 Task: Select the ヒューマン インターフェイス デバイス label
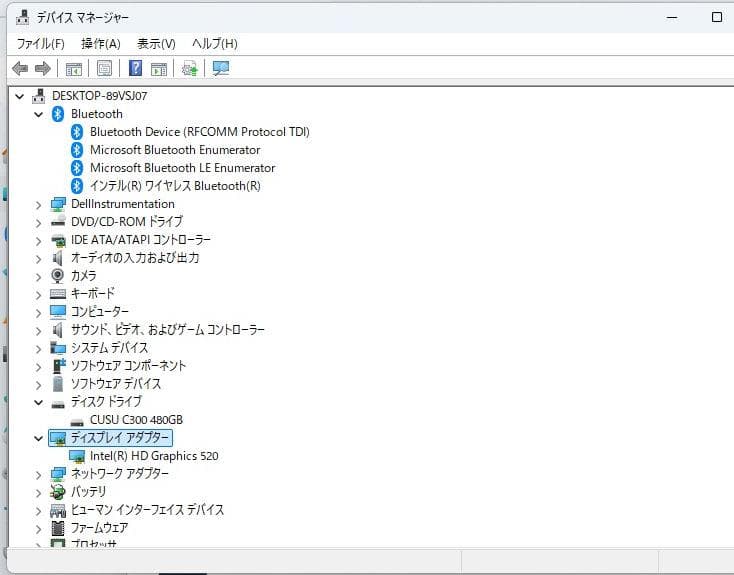tap(147, 509)
